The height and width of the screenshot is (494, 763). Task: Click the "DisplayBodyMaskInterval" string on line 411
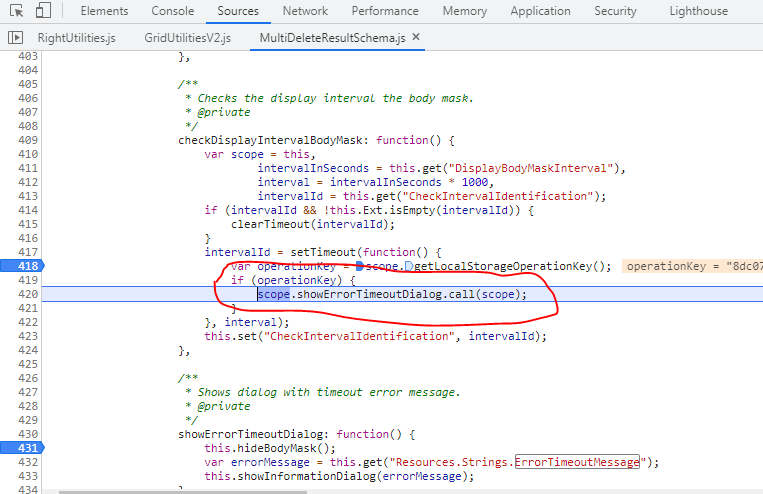tap(531, 168)
